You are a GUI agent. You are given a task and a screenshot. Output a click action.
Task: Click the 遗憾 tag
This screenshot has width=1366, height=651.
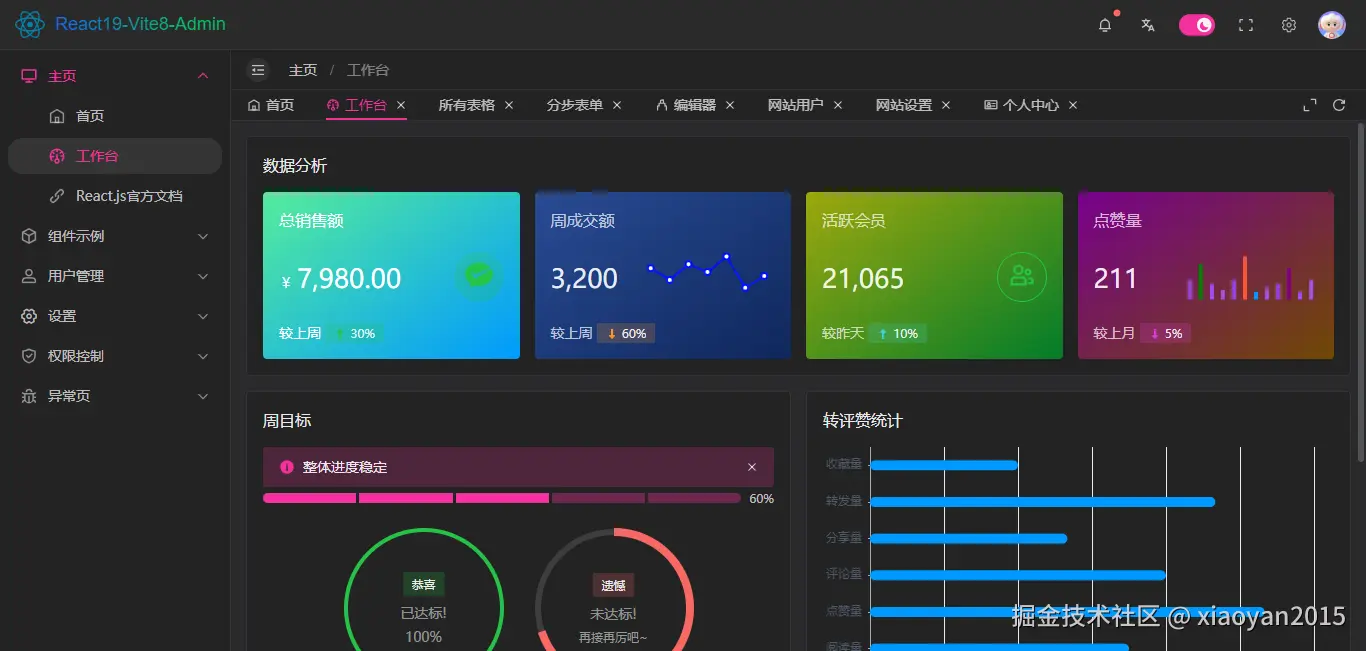point(614,585)
